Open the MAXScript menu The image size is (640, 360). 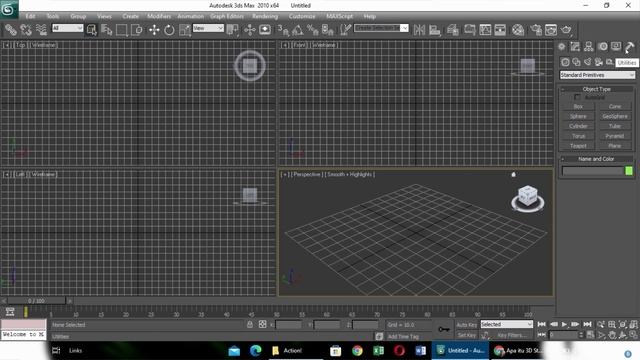[340, 16]
